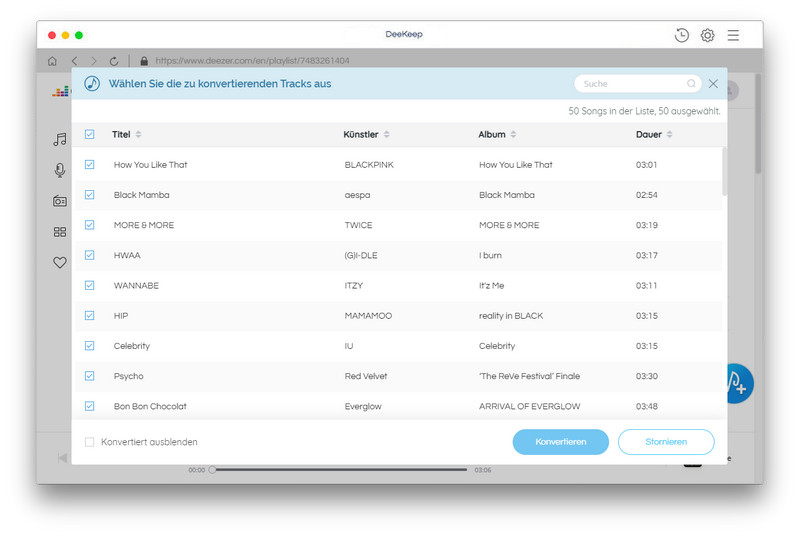Click the IU artist cell
Viewport: 800px width, 536px height.
(x=348, y=346)
